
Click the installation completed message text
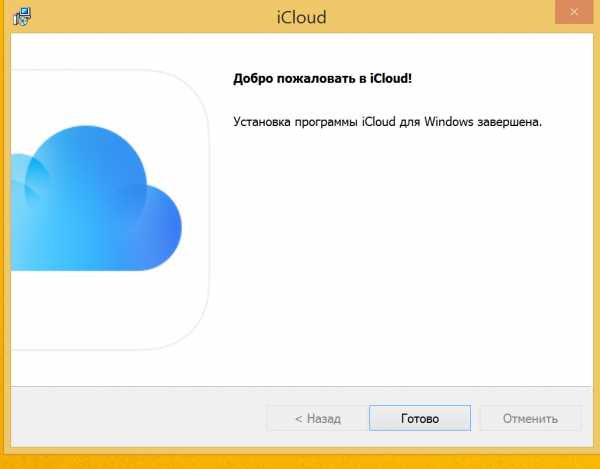pyautogui.click(x=386, y=121)
